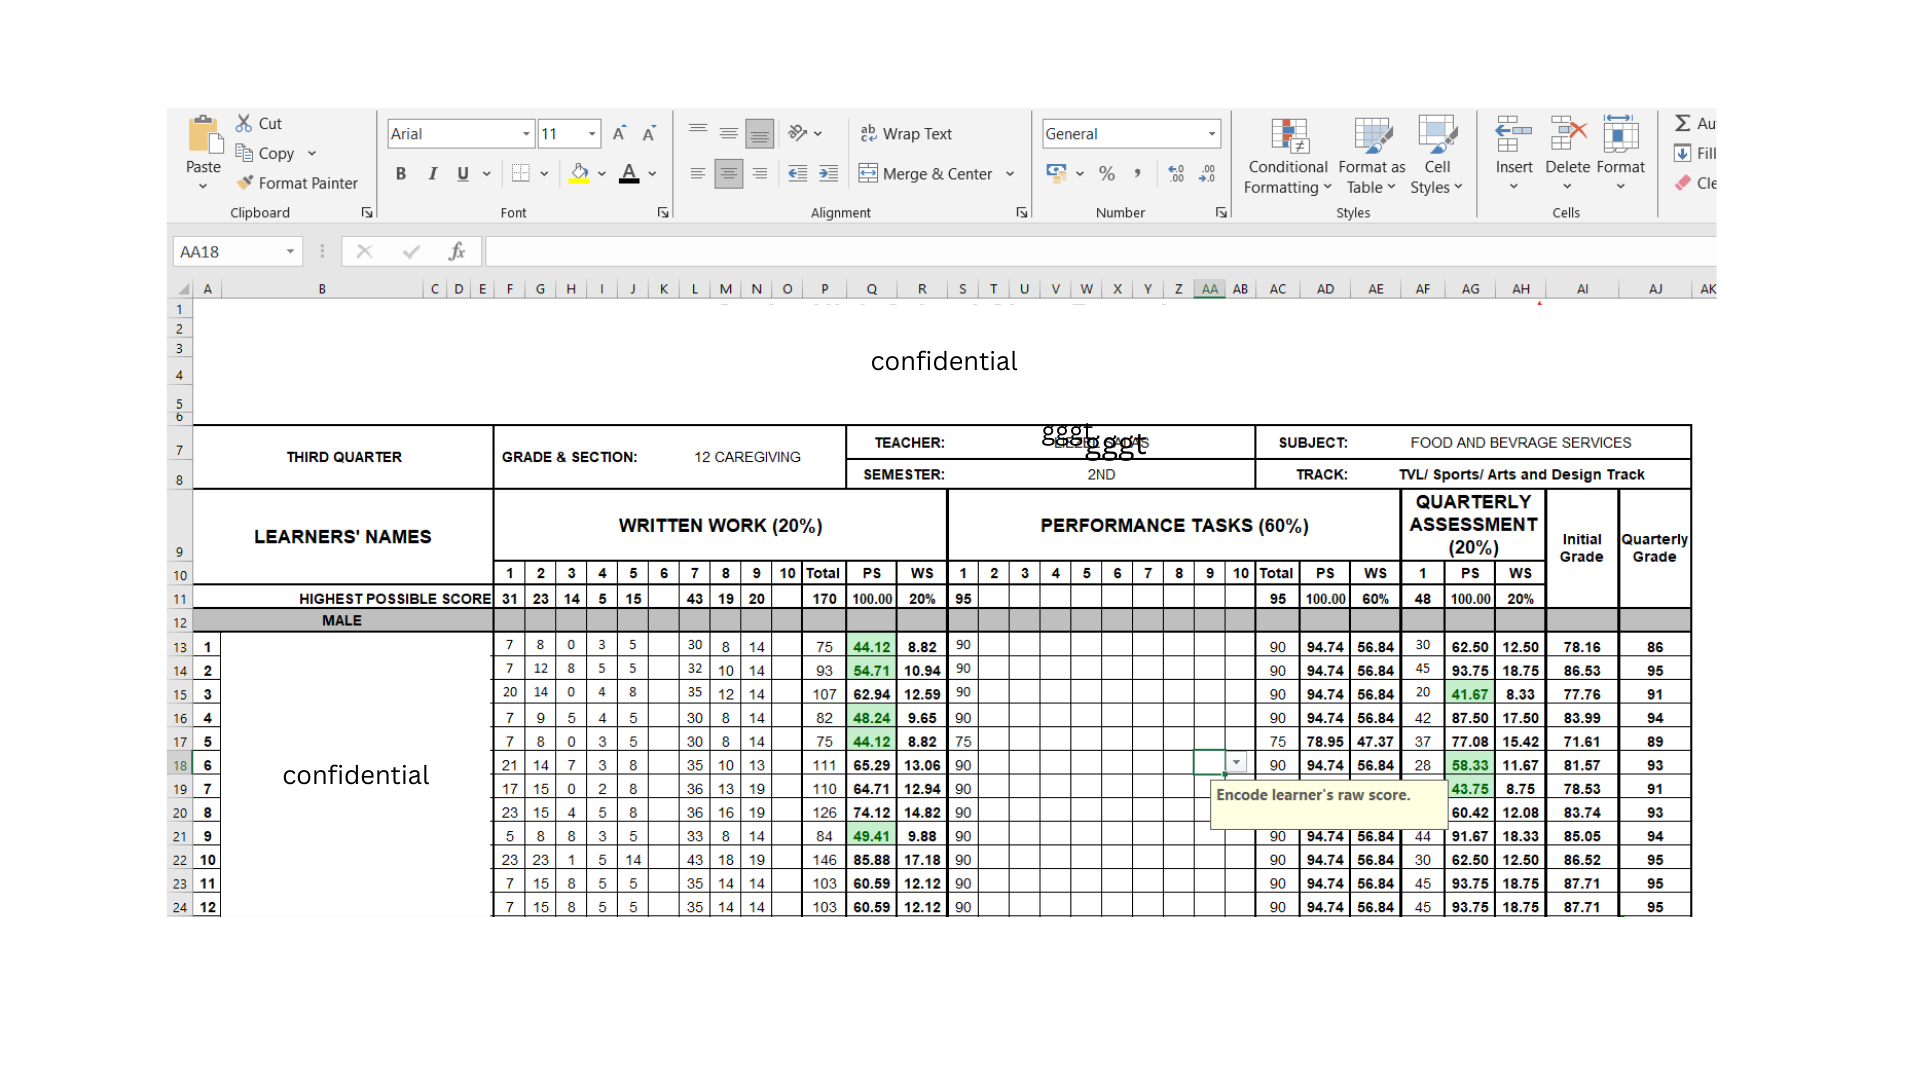
Task: Expand the General number format dropdown
Action: tap(1212, 134)
